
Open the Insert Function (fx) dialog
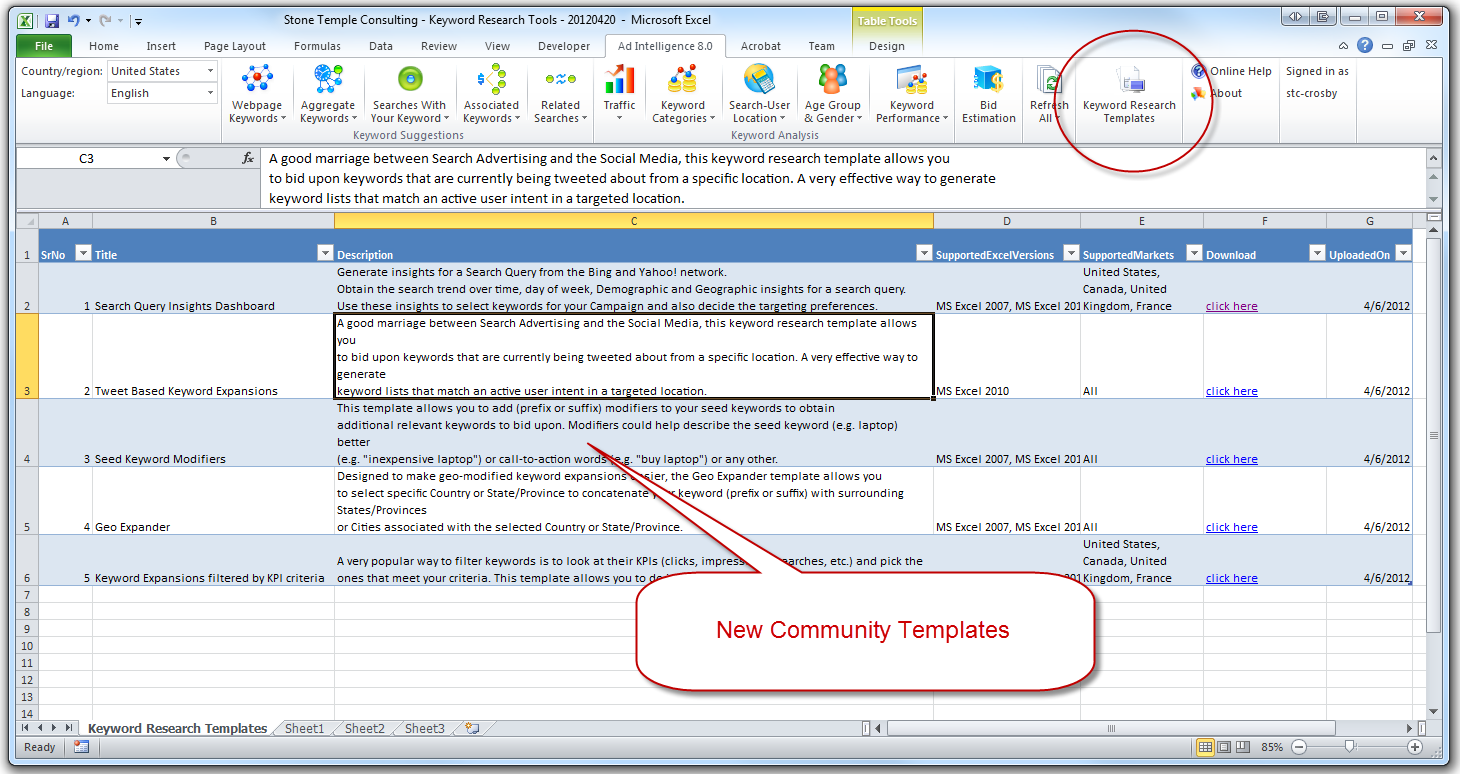pos(248,158)
